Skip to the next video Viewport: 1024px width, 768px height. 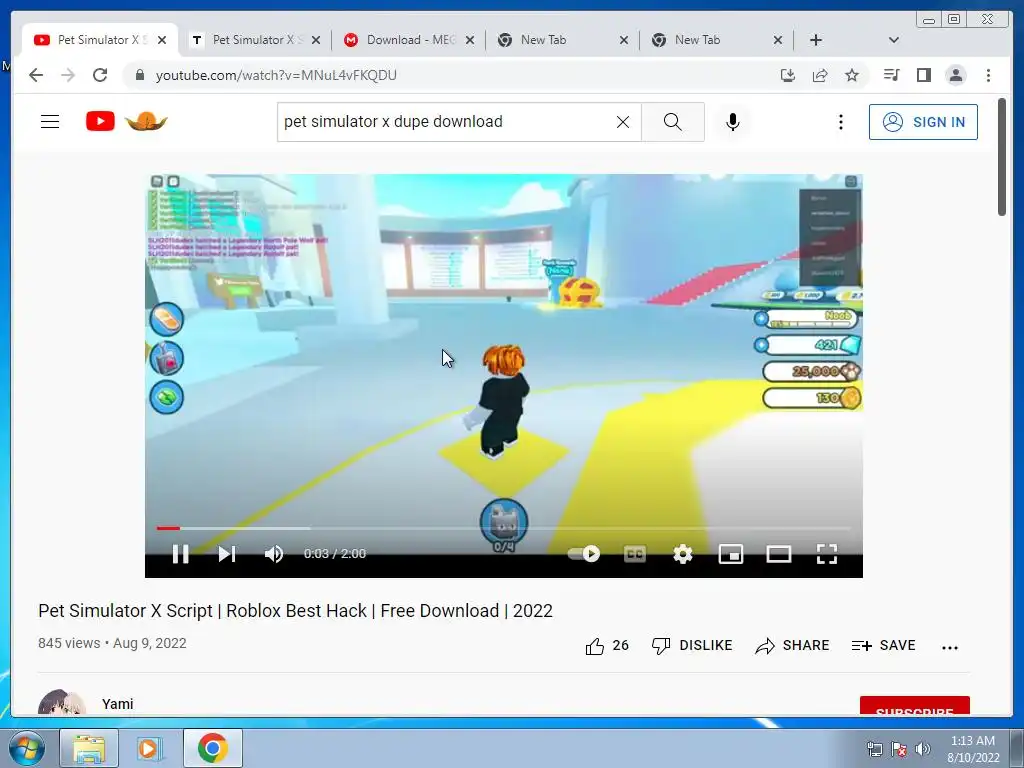[227, 554]
